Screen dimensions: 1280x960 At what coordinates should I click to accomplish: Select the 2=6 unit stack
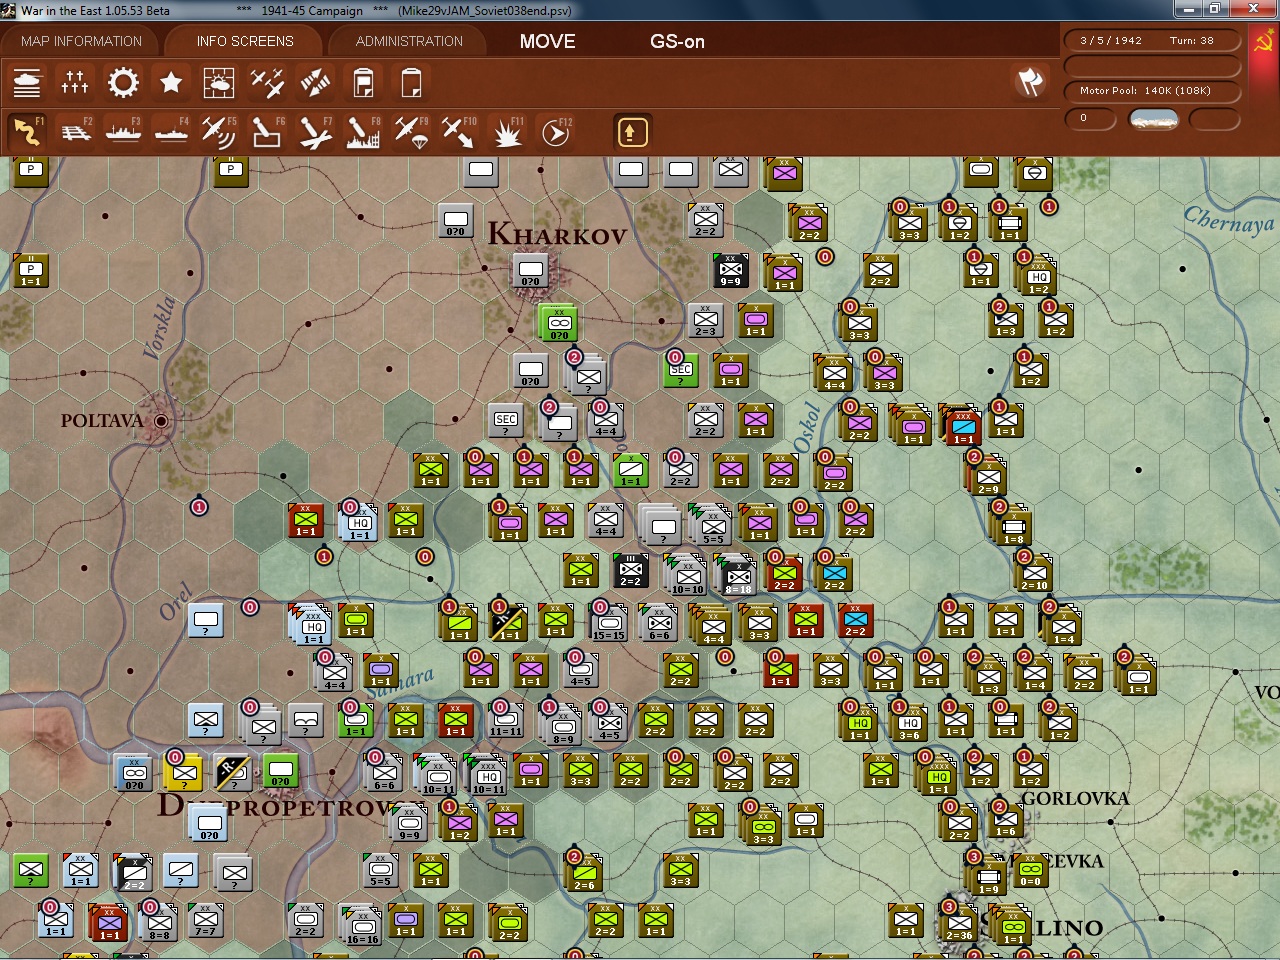coord(584,872)
